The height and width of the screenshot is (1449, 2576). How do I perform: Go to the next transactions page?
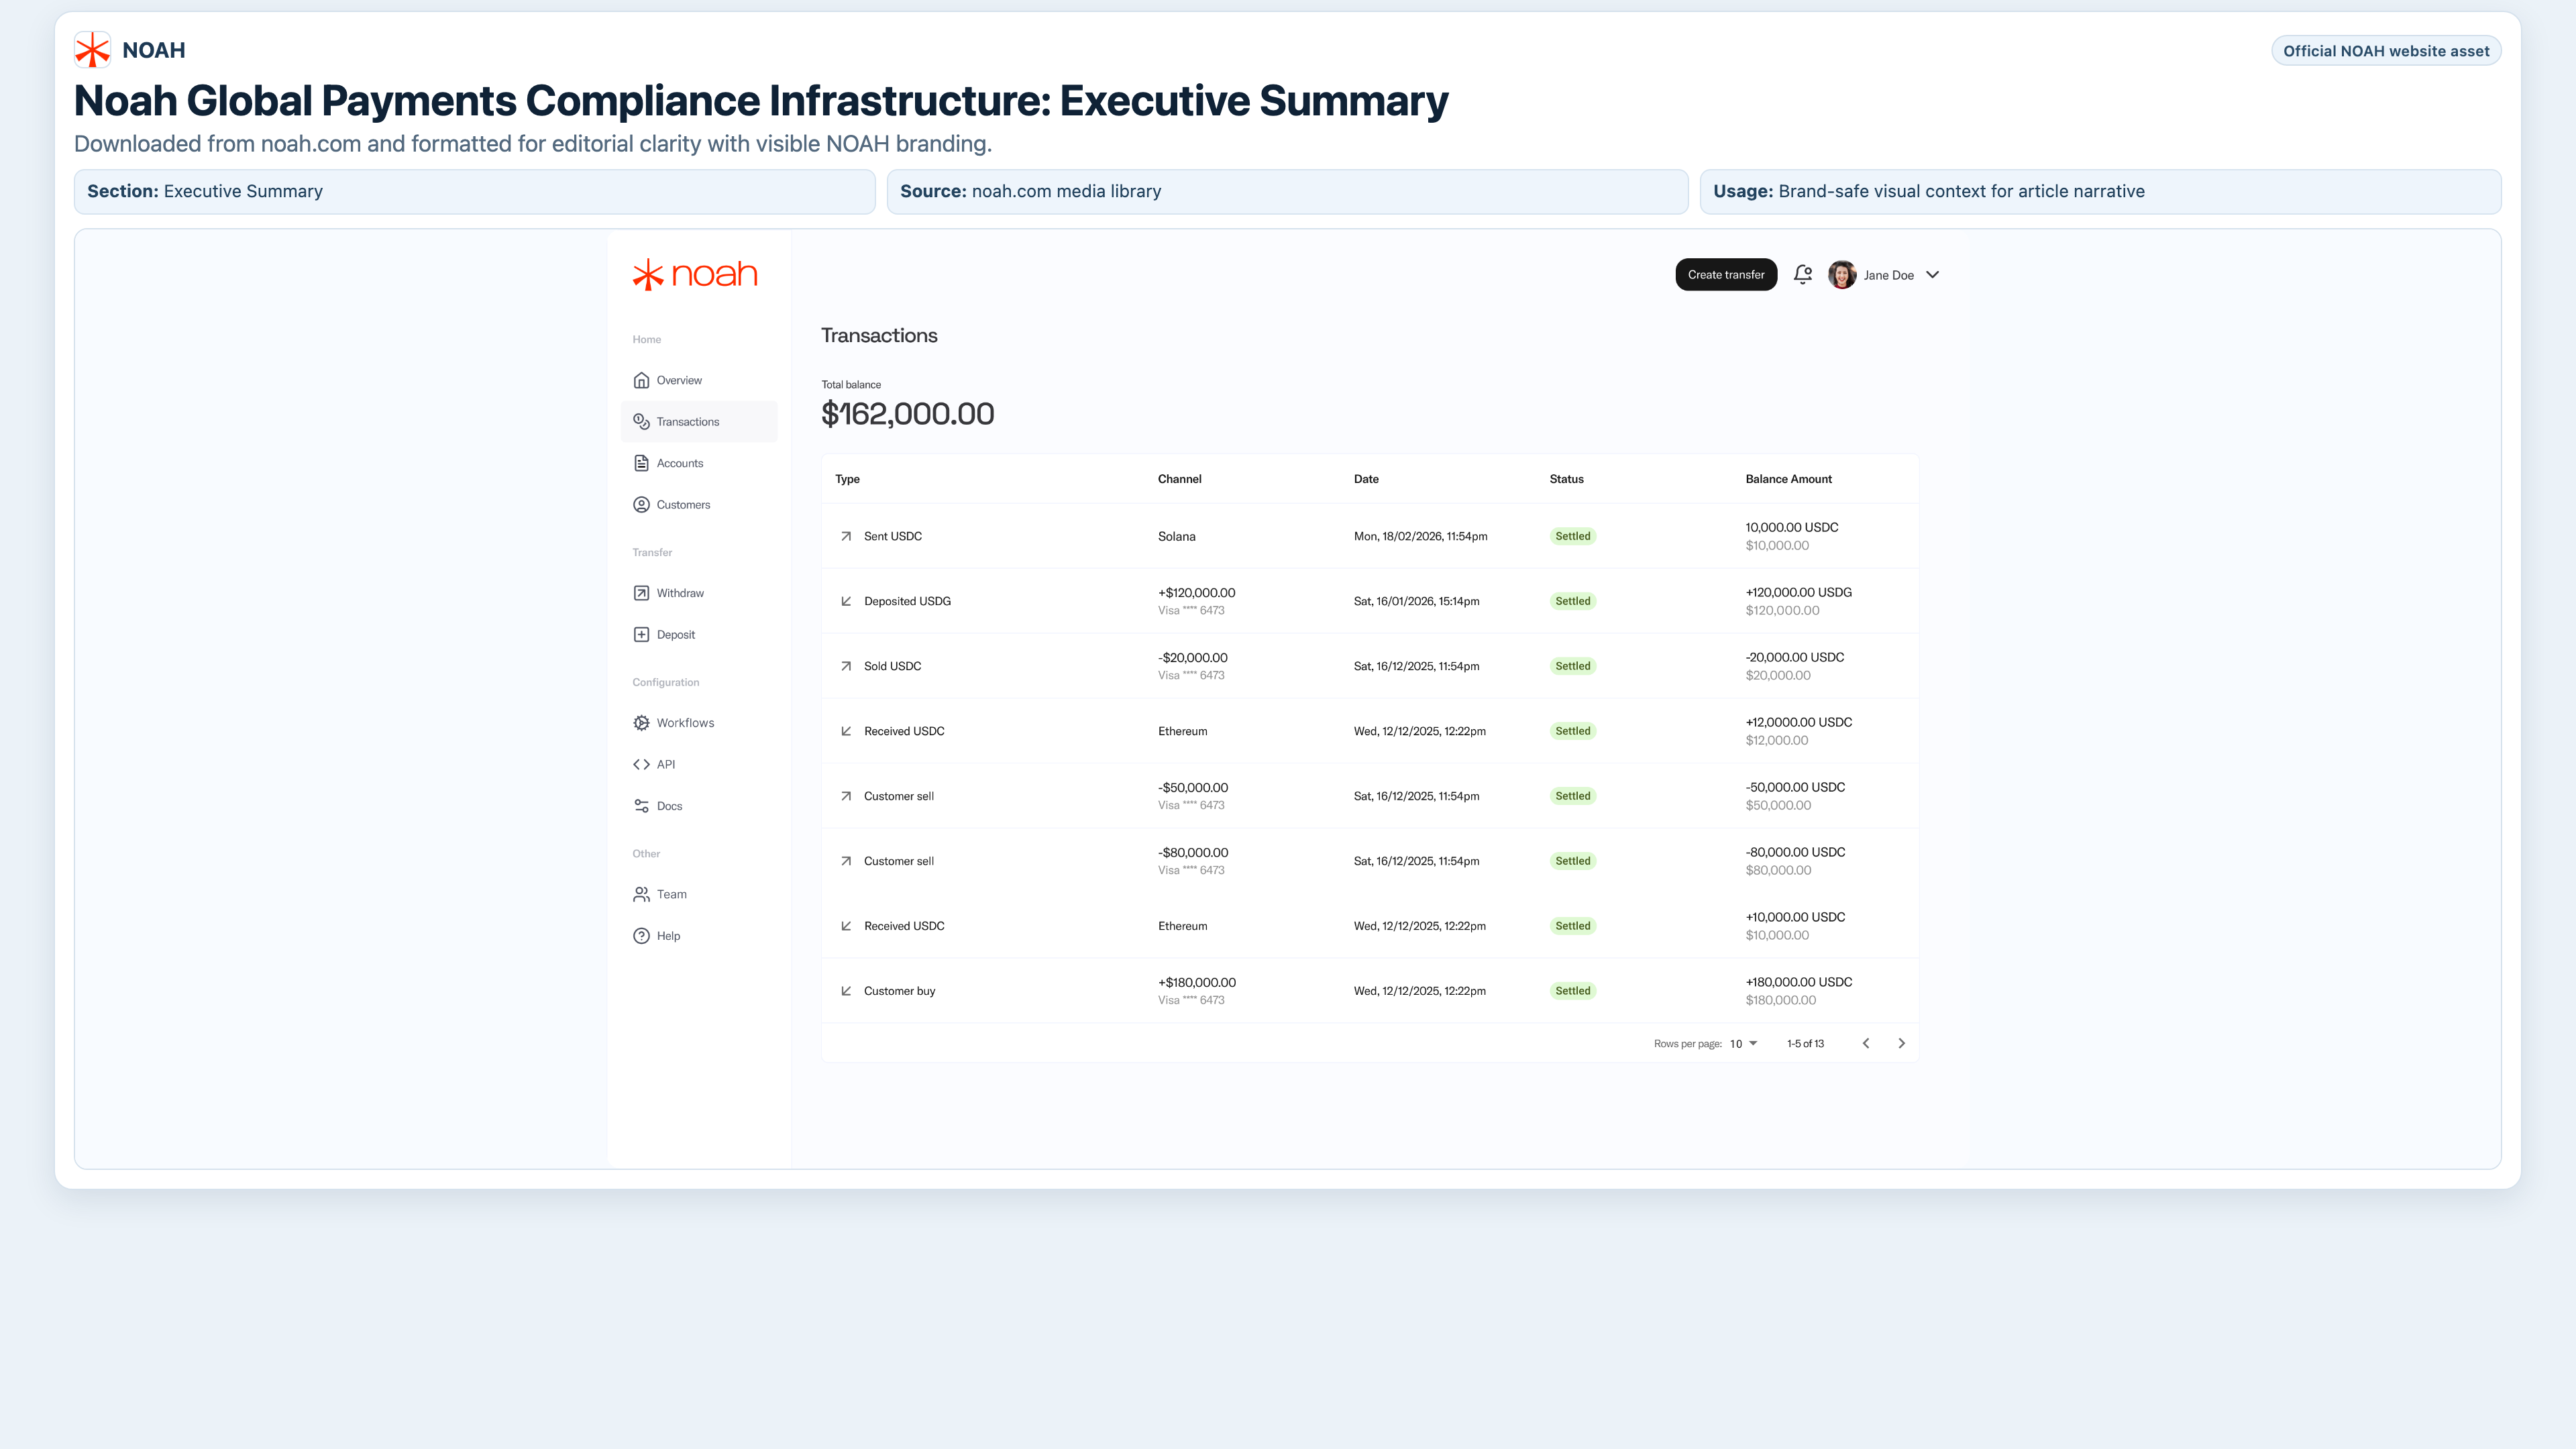pyautogui.click(x=1901, y=1043)
